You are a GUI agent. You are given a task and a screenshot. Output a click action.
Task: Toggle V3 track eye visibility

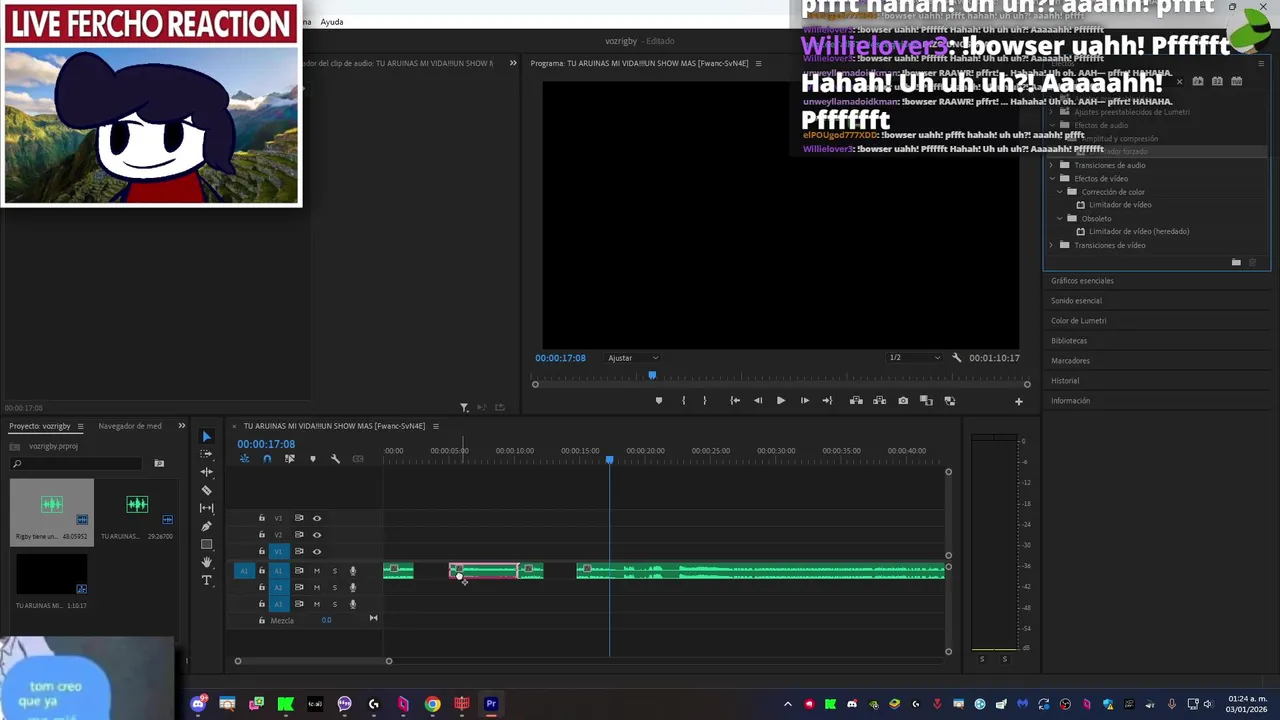click(317, 518)
